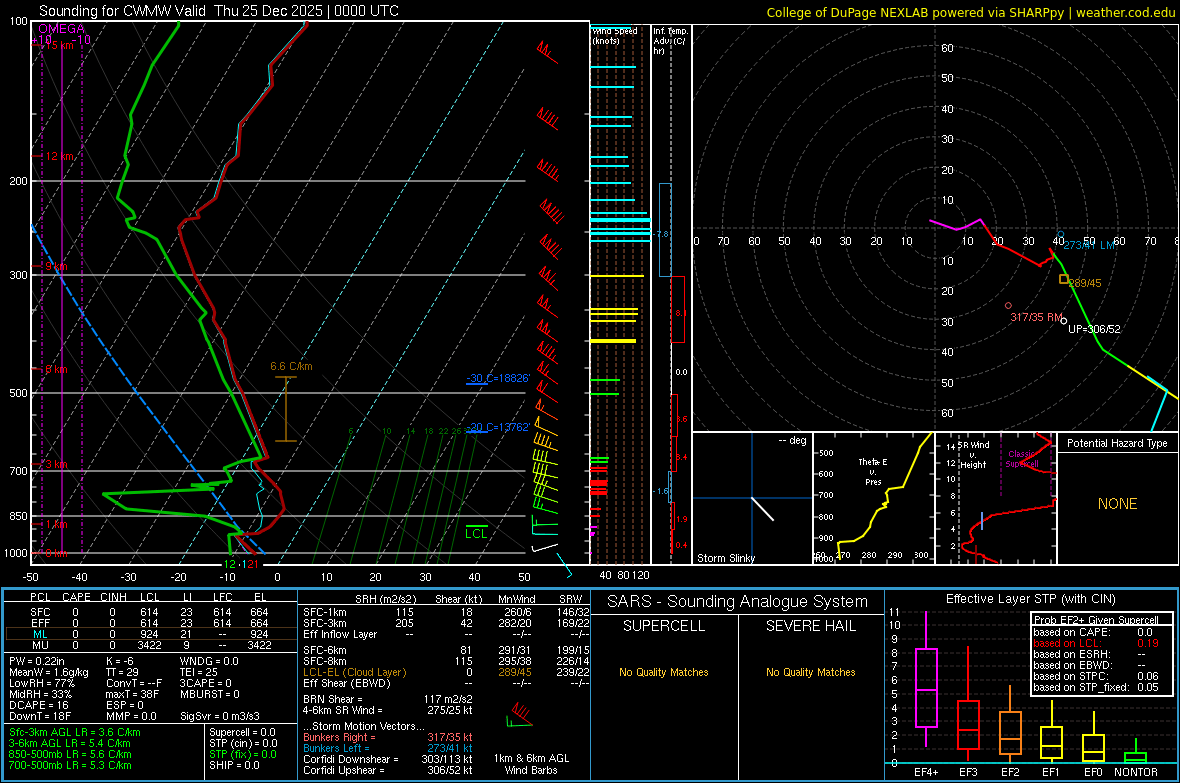Viewport: 1180px width, 783px height.
Task: Select the MU parcel row
Action: click(151, 645)
